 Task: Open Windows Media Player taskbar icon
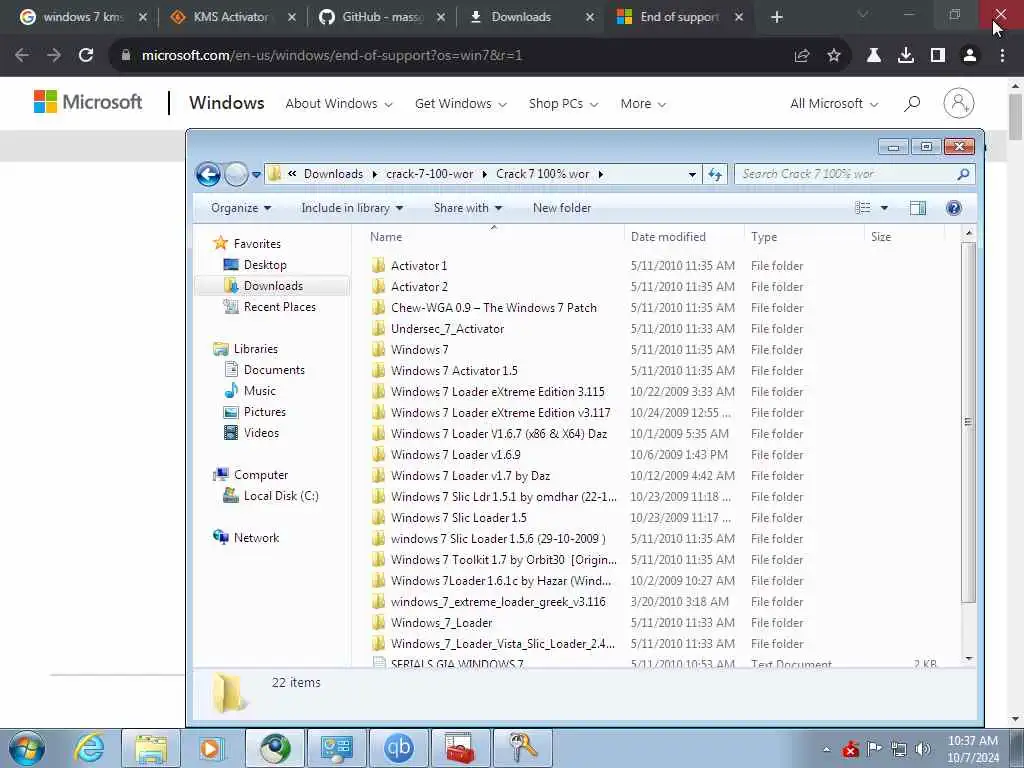[x=210, y=748]
